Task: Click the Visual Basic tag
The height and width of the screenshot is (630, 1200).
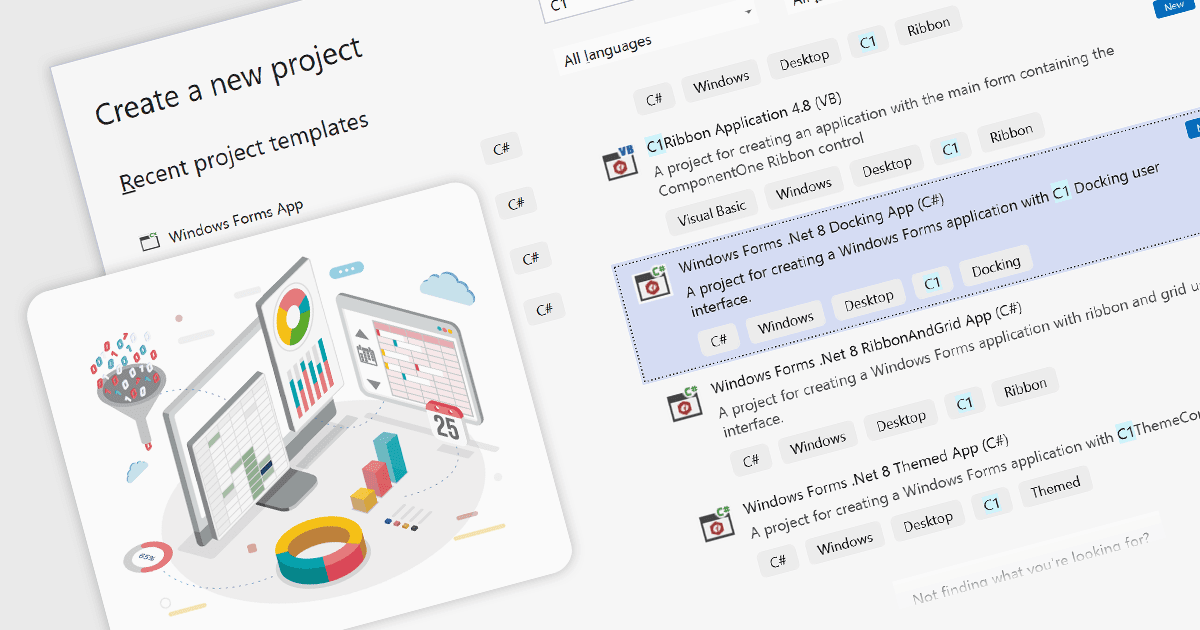Action: pos(711,212)
